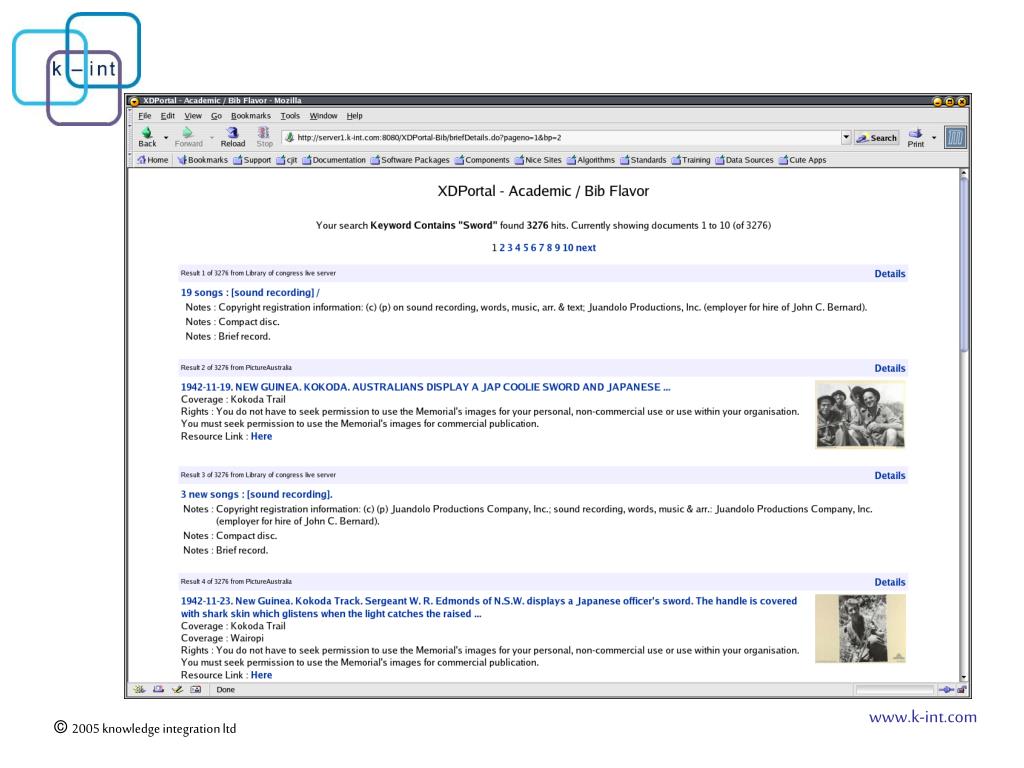Open the Components bookmark folder
1024x768 pixels.
point(482,160)
